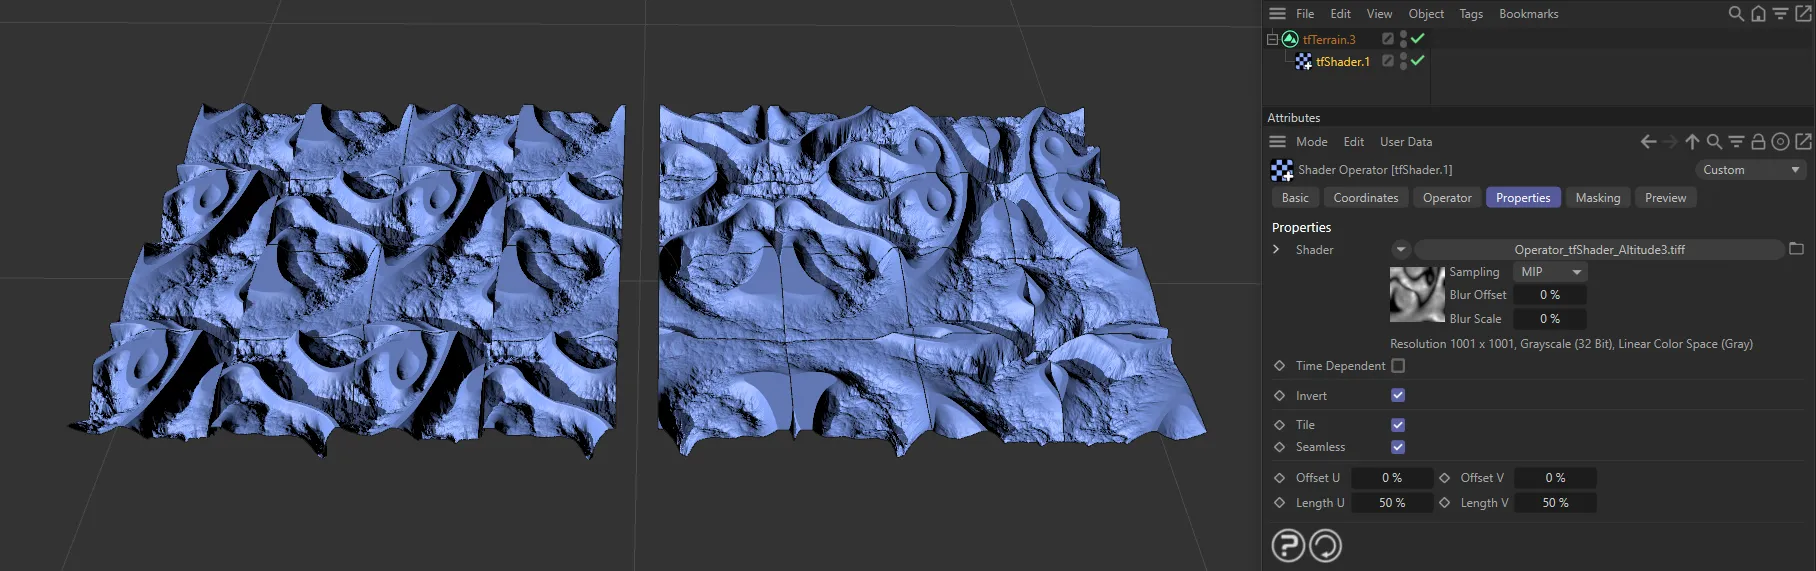Collapse the tfTerrain.3 tree node

click(x=1272, y=39)
